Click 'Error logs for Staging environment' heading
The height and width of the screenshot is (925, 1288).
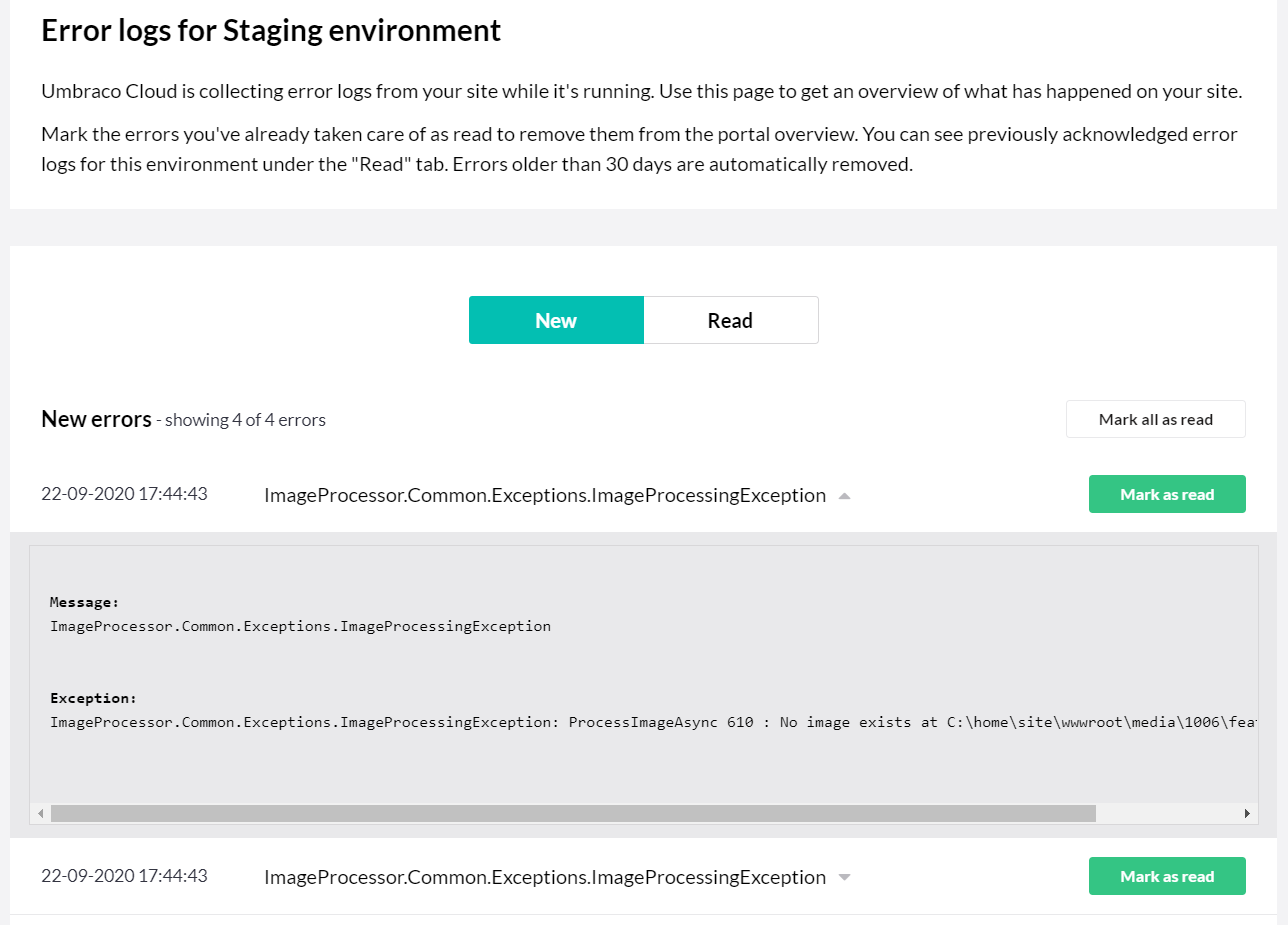271,30
